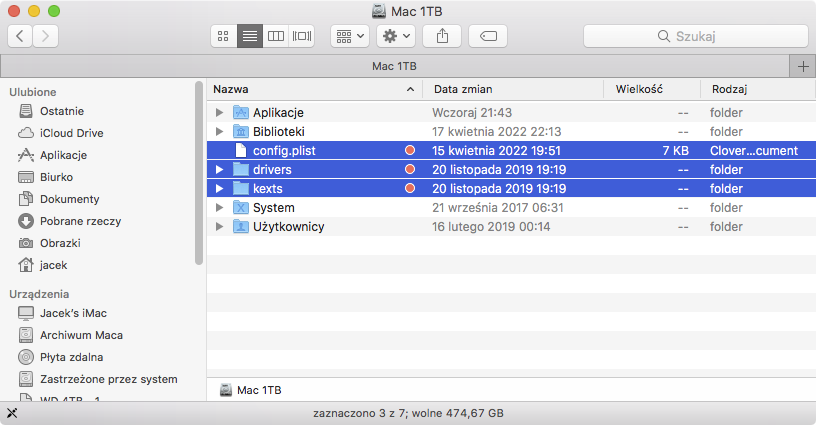Viewport: 816px width, 425px height.
Task: Switch to list view
Action: (x=250, y=36)
